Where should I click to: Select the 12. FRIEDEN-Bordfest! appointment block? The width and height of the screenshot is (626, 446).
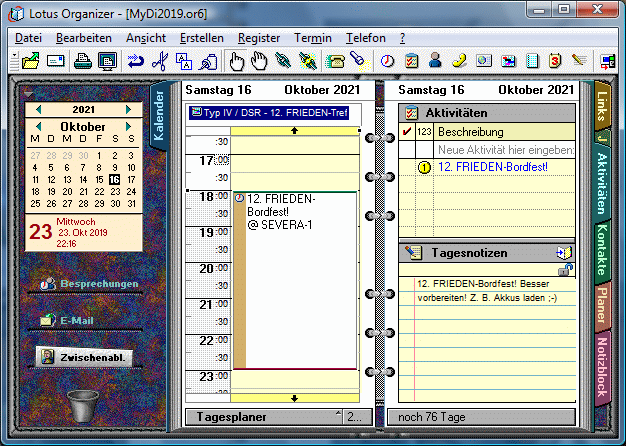point(295,280)
